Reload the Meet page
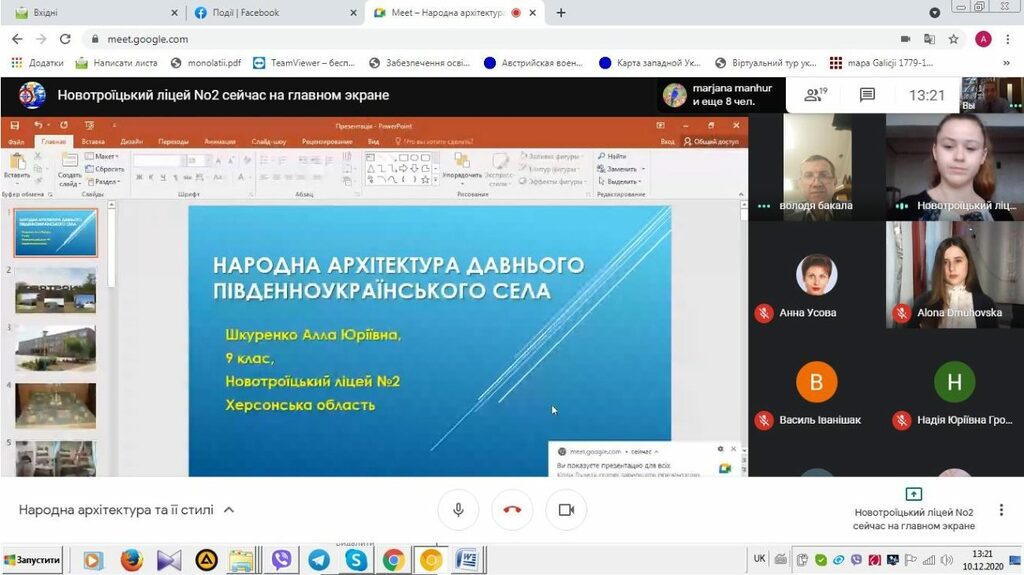The width and height of the screenshot is (1024, 575). pyautogui.click(x=65, y=39)
